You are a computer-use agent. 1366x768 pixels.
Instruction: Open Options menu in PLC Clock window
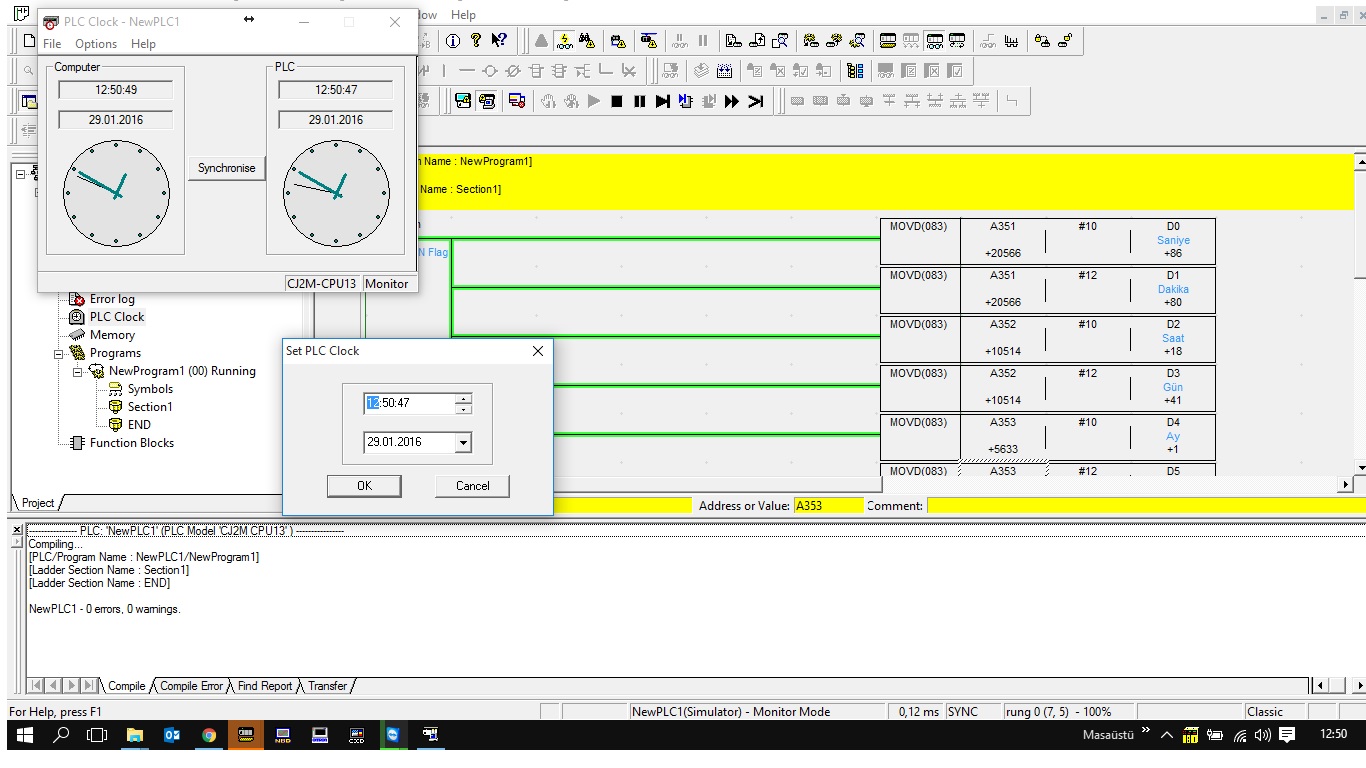tap(96, 44)
